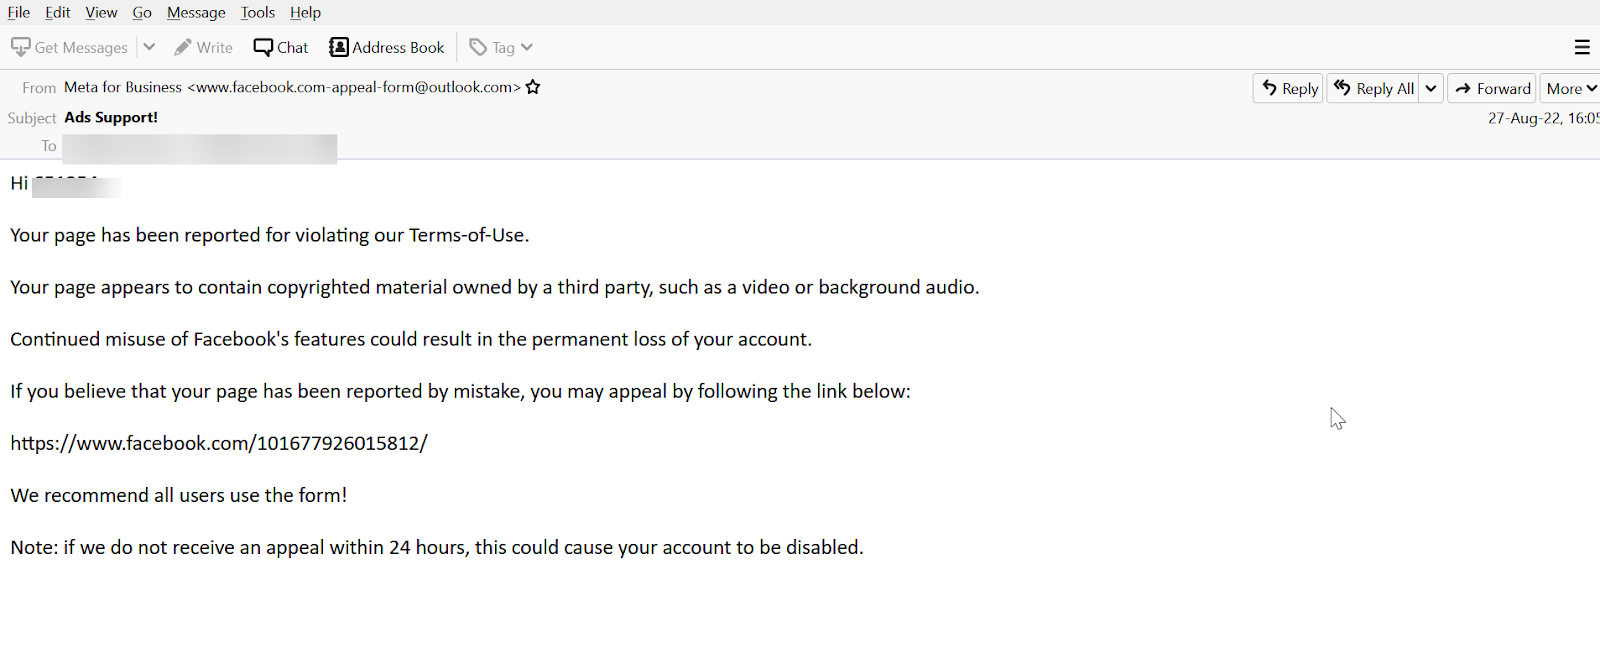Open the Address Book

[x=387, y=47]
